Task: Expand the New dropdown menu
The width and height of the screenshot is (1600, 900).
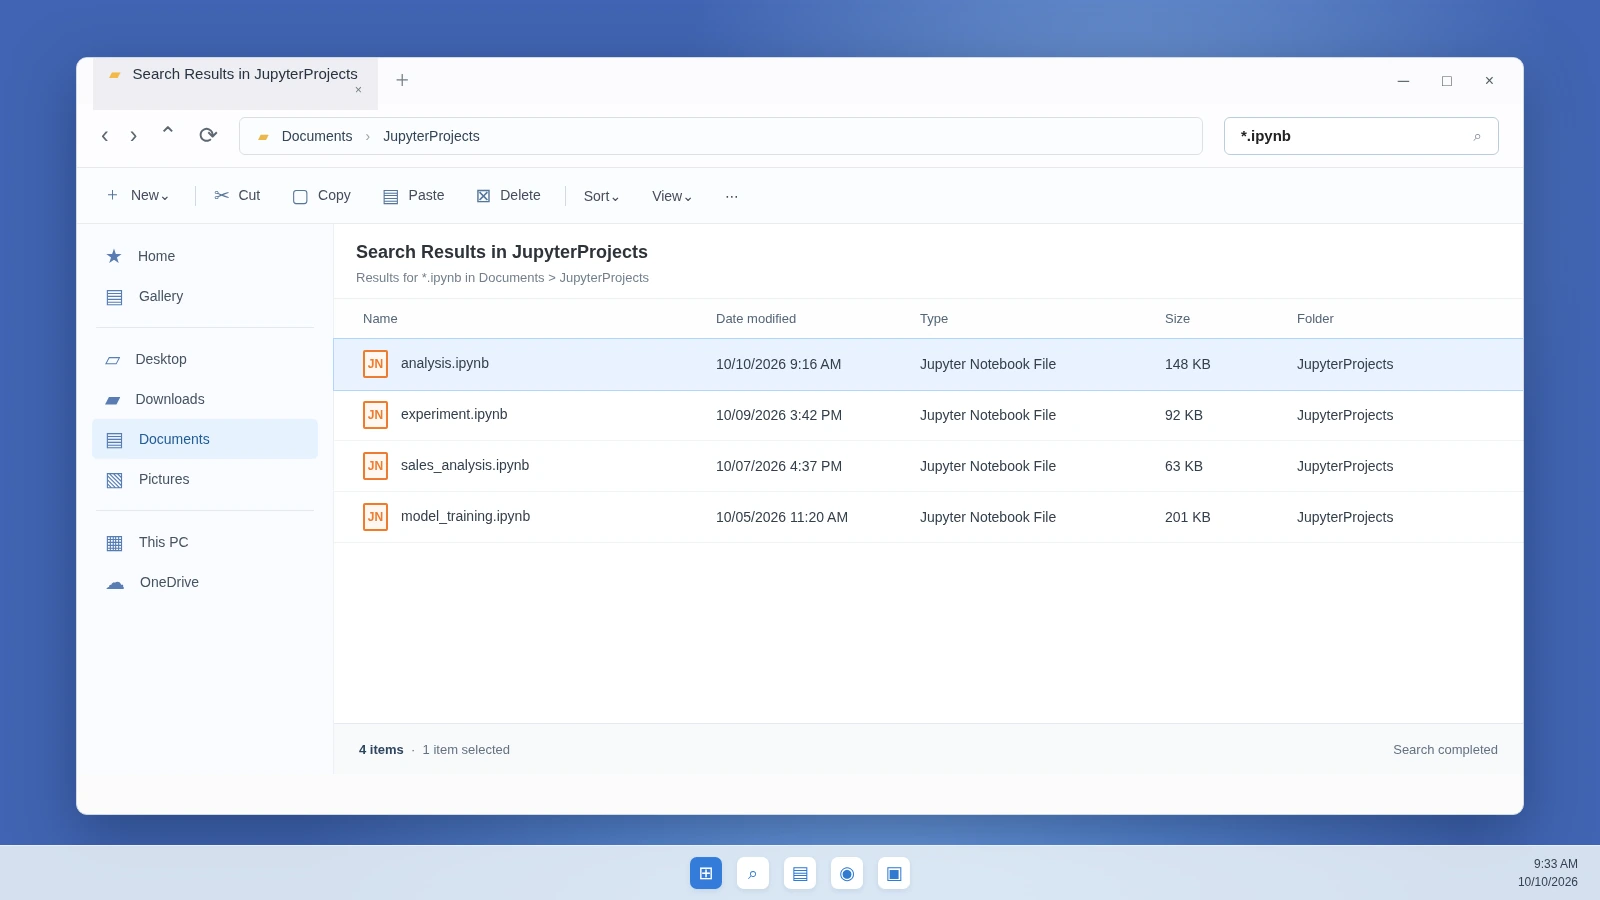Action: coord(138,196)
